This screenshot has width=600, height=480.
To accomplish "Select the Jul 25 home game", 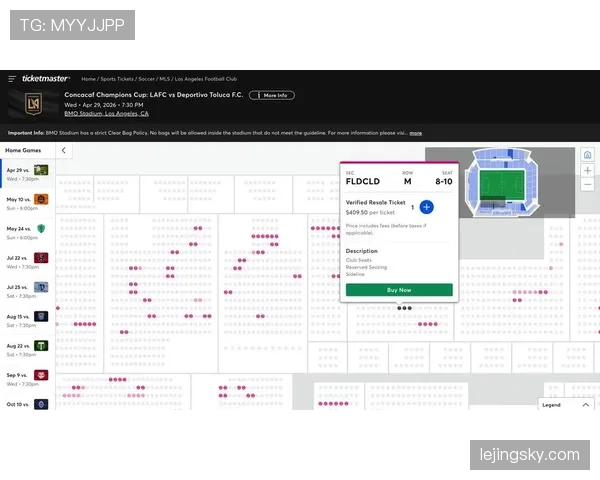I will (28, 291).
